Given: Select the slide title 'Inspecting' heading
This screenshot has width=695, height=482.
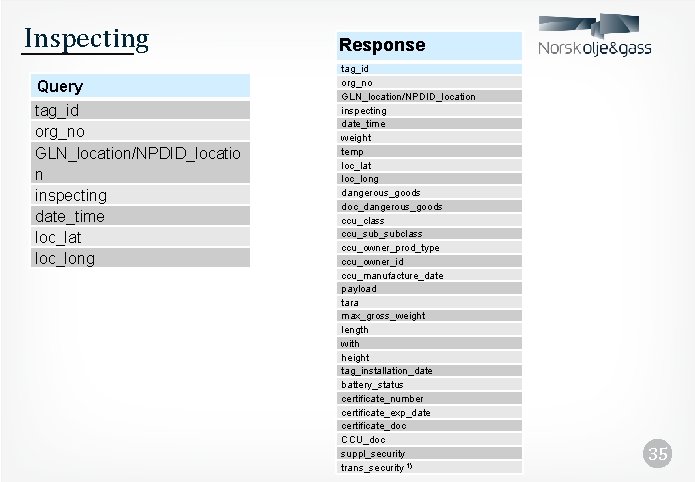Looking at the screenshot, I should tap(86, 39).
